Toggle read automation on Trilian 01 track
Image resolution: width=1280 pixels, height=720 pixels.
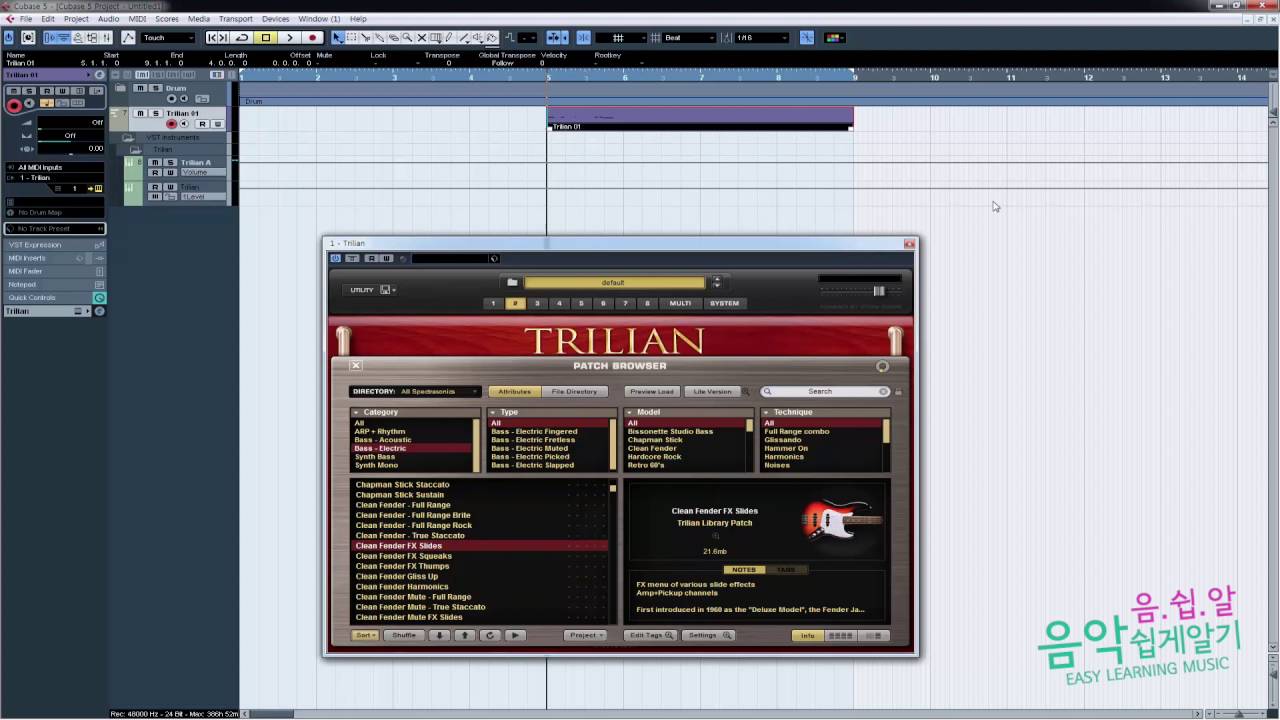tap(201, 124)
